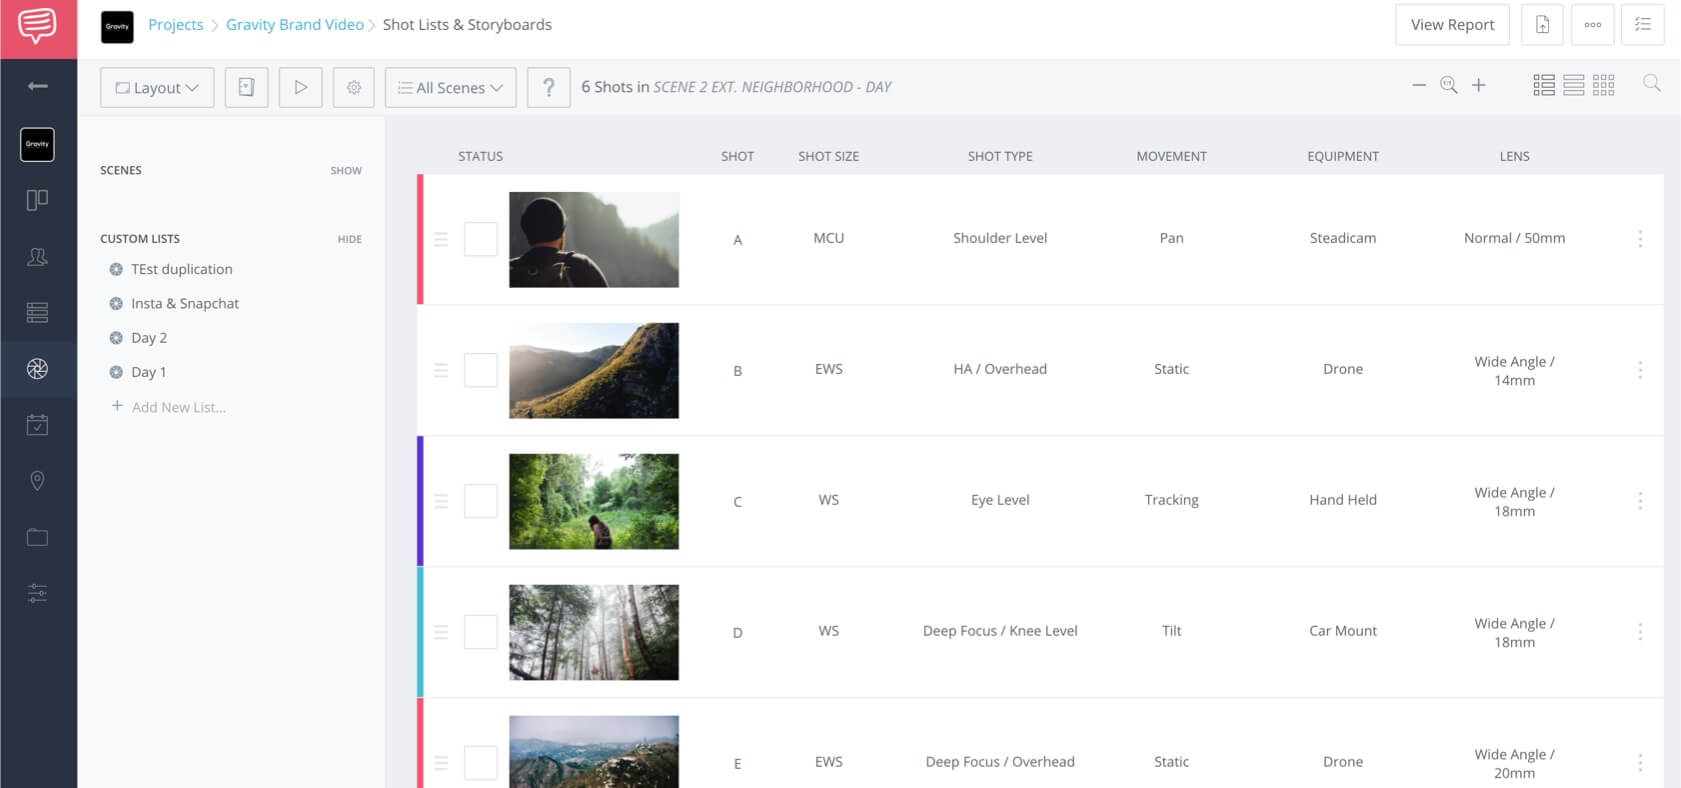Screen dimensions: 1681x788
Task: Go back using the left arrow icon
Action: coord(38,87)
